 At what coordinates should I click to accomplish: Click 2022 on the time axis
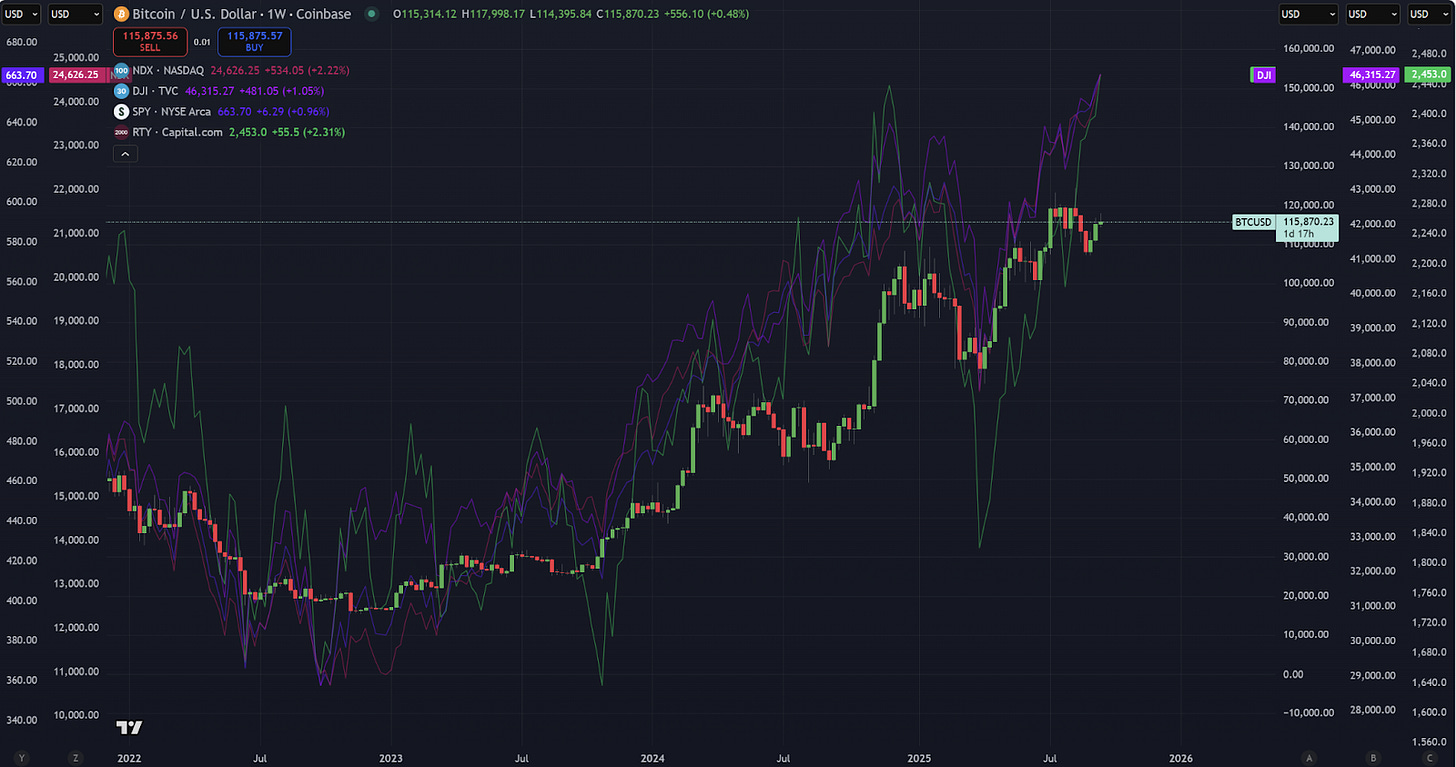click(128, 757)
